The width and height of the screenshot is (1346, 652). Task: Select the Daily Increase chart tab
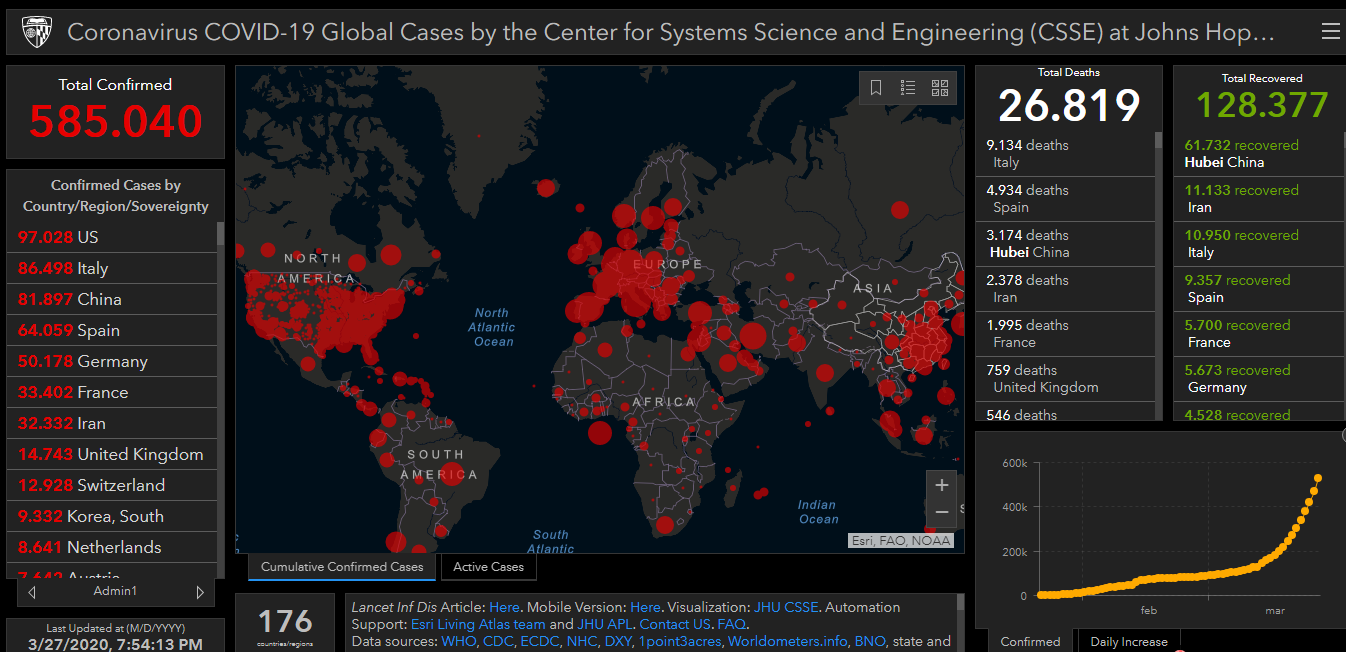(x=1129, y=641)
